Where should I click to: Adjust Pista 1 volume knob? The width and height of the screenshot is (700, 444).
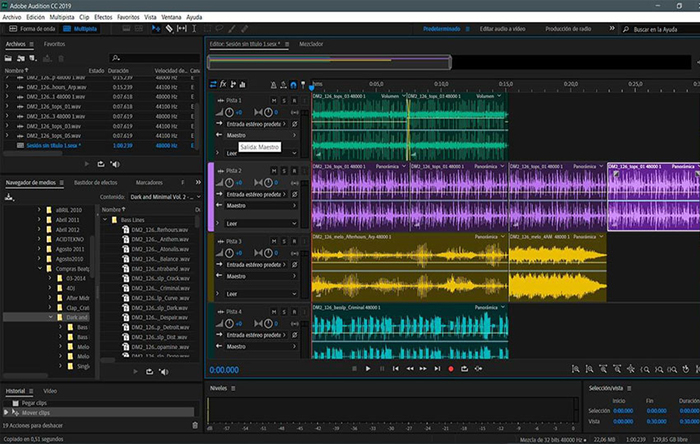[x=229, y=112]
